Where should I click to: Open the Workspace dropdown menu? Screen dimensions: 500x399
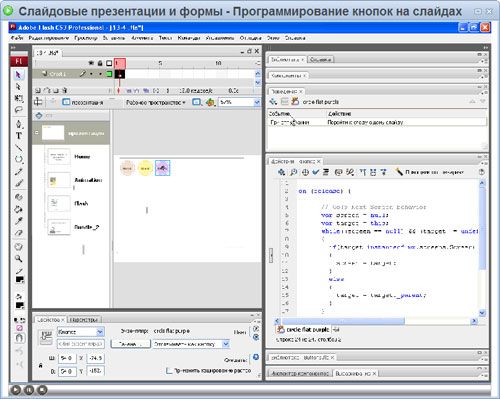156,102
